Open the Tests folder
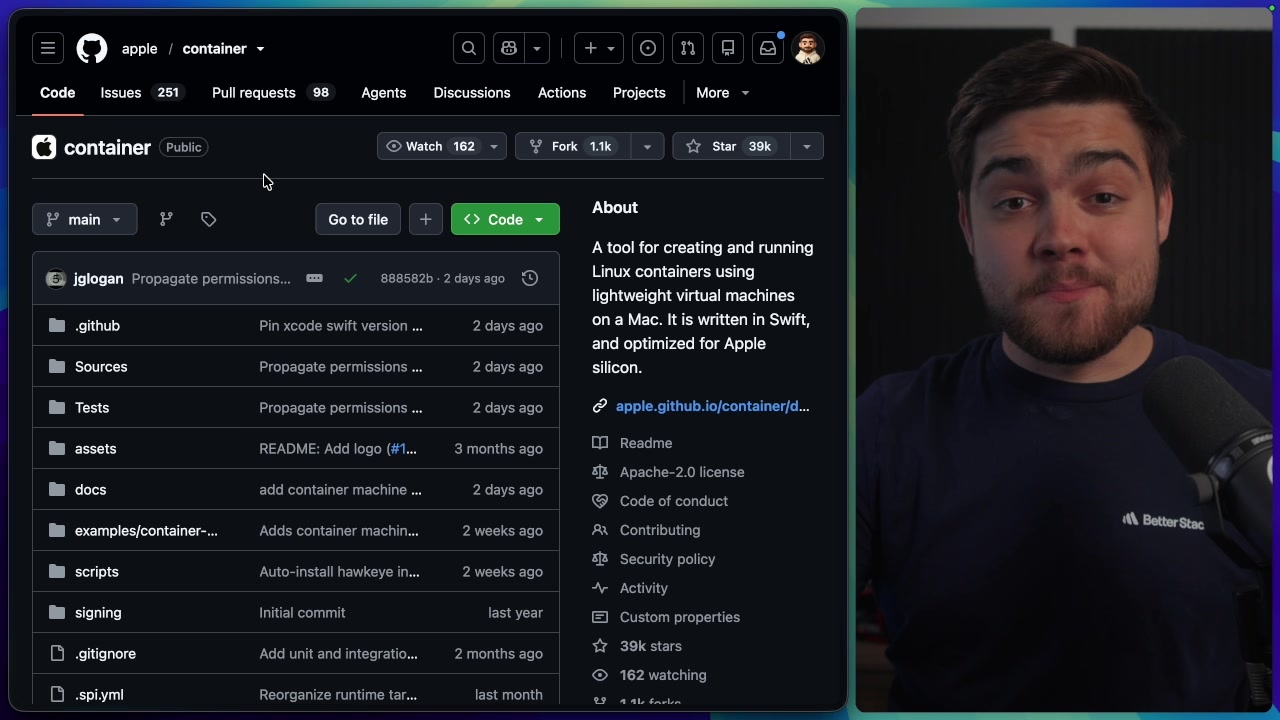This screenshot has height=720, width=1280. click(92, 408)
